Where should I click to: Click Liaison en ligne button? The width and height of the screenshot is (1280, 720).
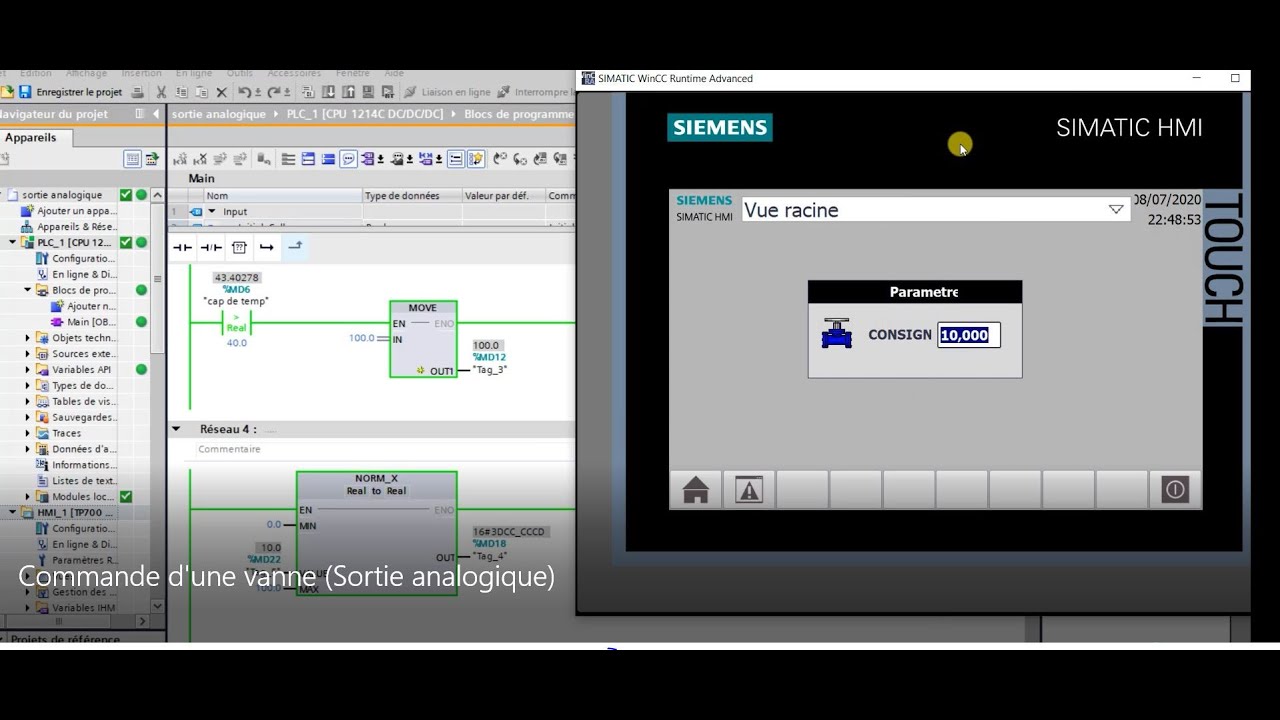point(446,92)
